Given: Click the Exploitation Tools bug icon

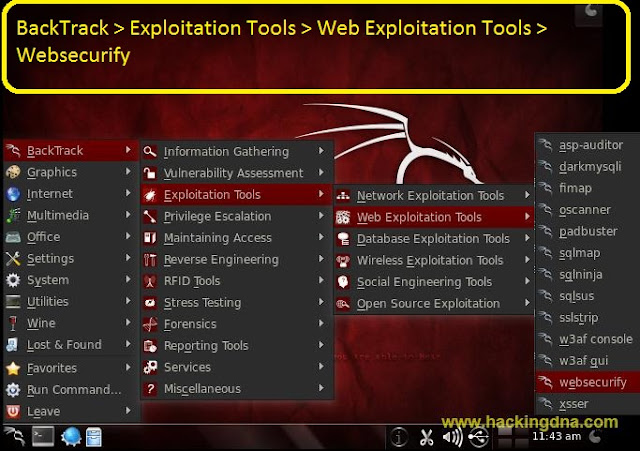Looking at the screenshot, I should coord(150,195).
